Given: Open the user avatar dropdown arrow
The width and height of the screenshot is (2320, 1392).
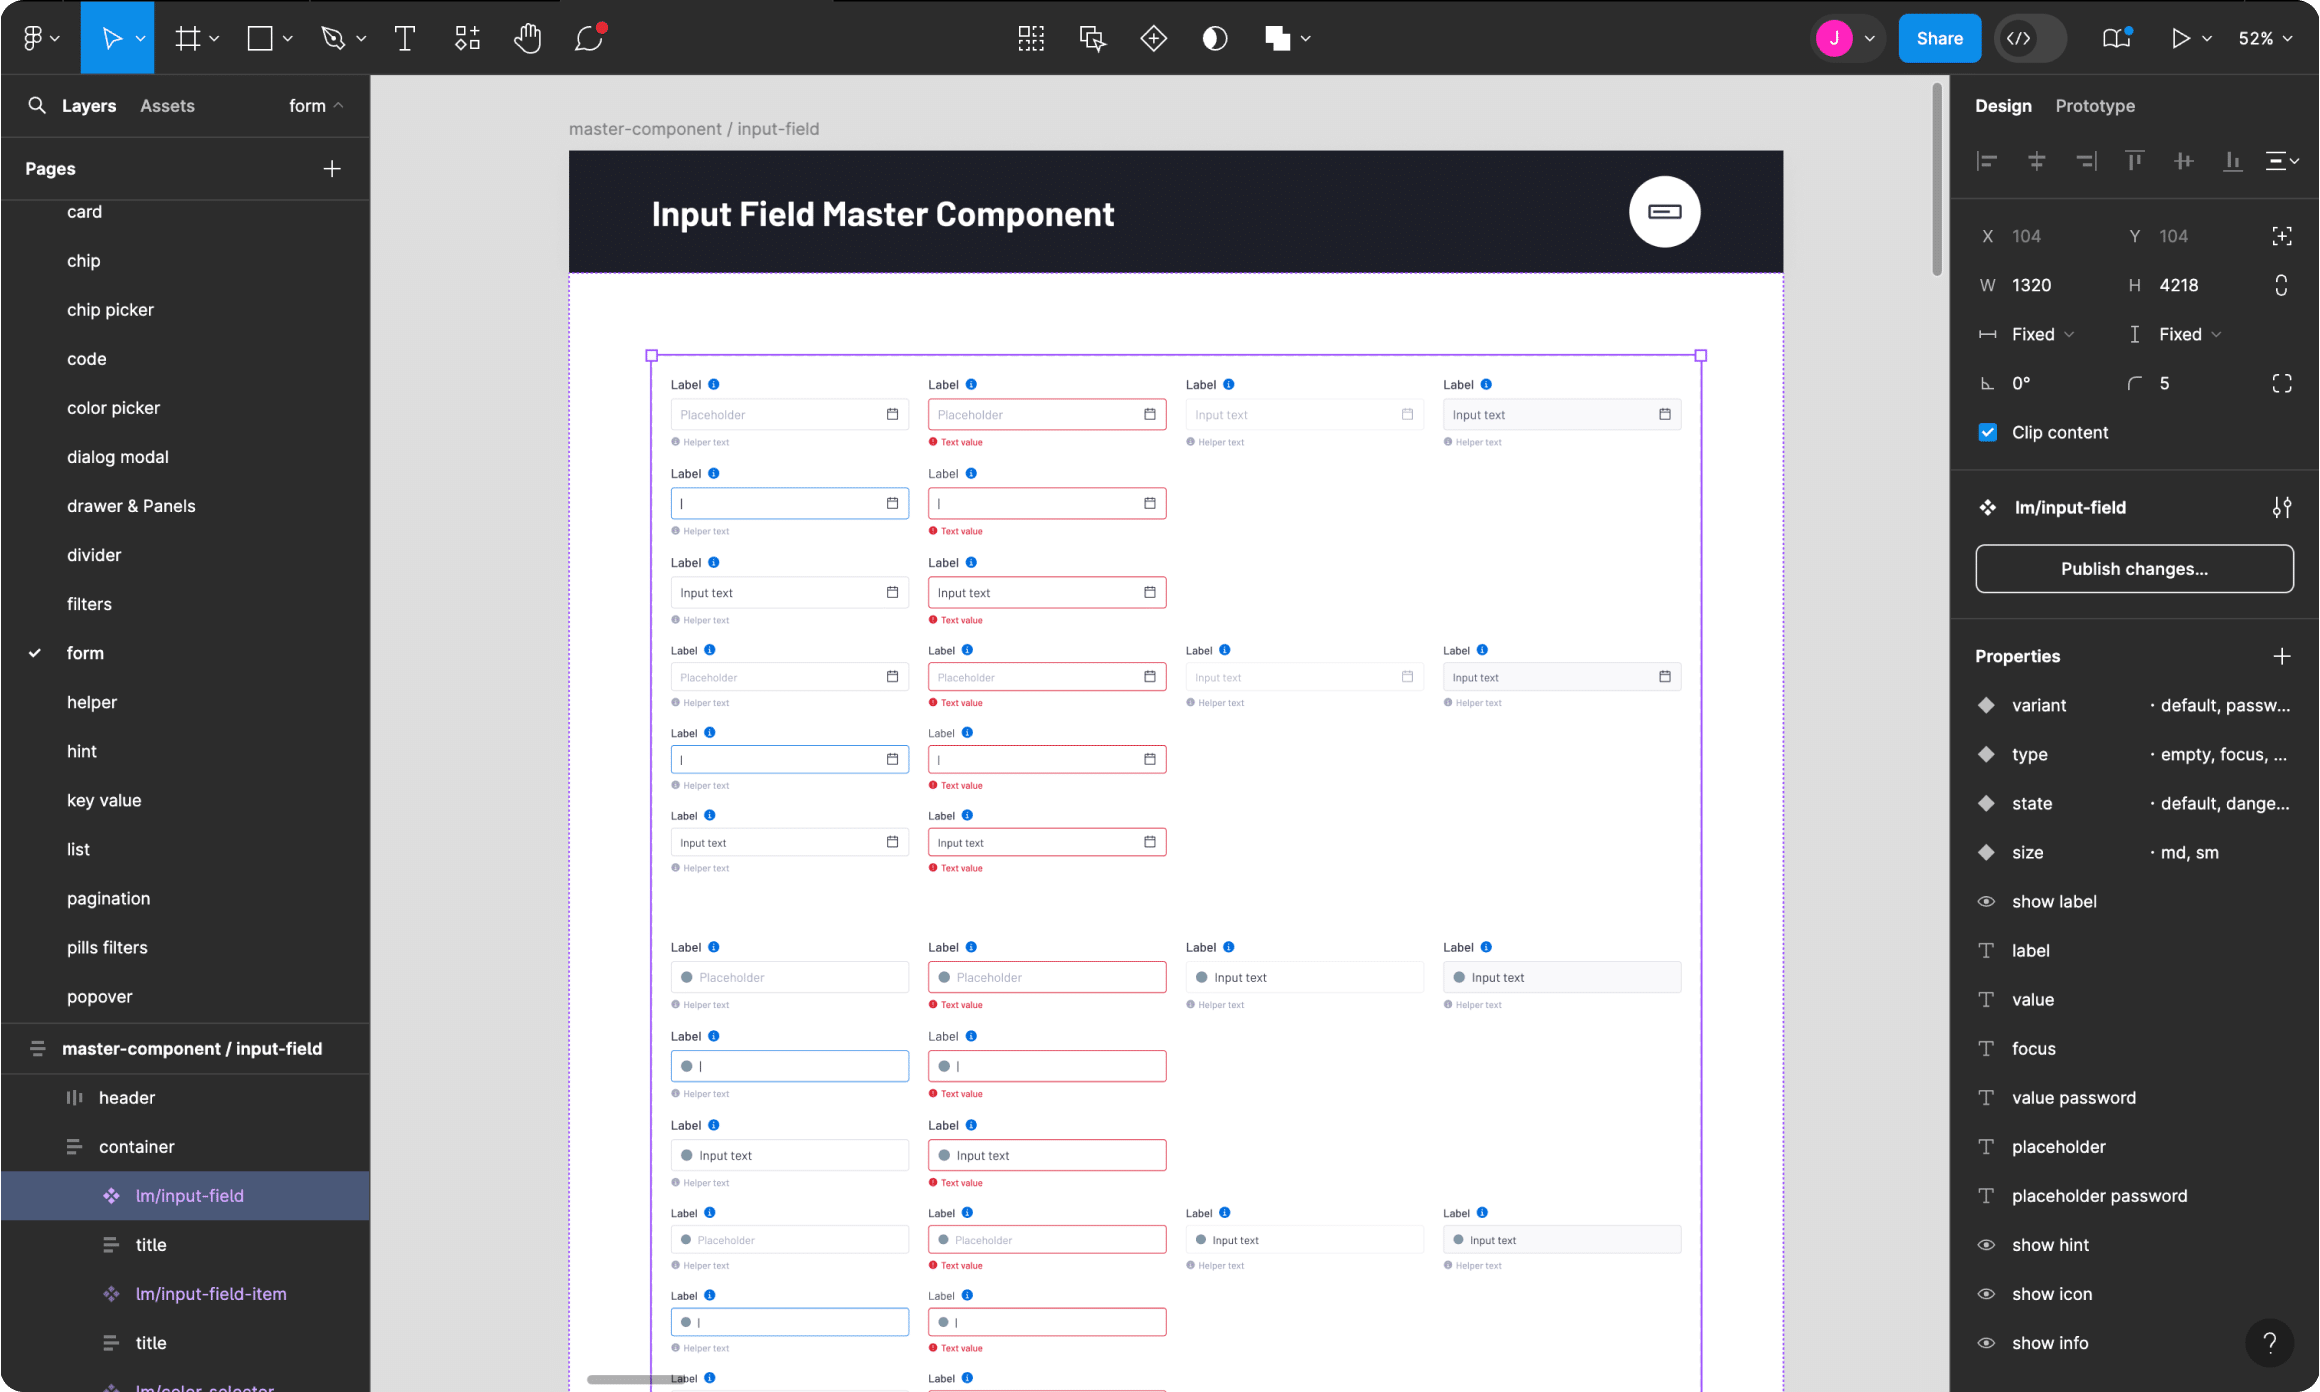Looking at the screenshot, I should coord(1870,38).
